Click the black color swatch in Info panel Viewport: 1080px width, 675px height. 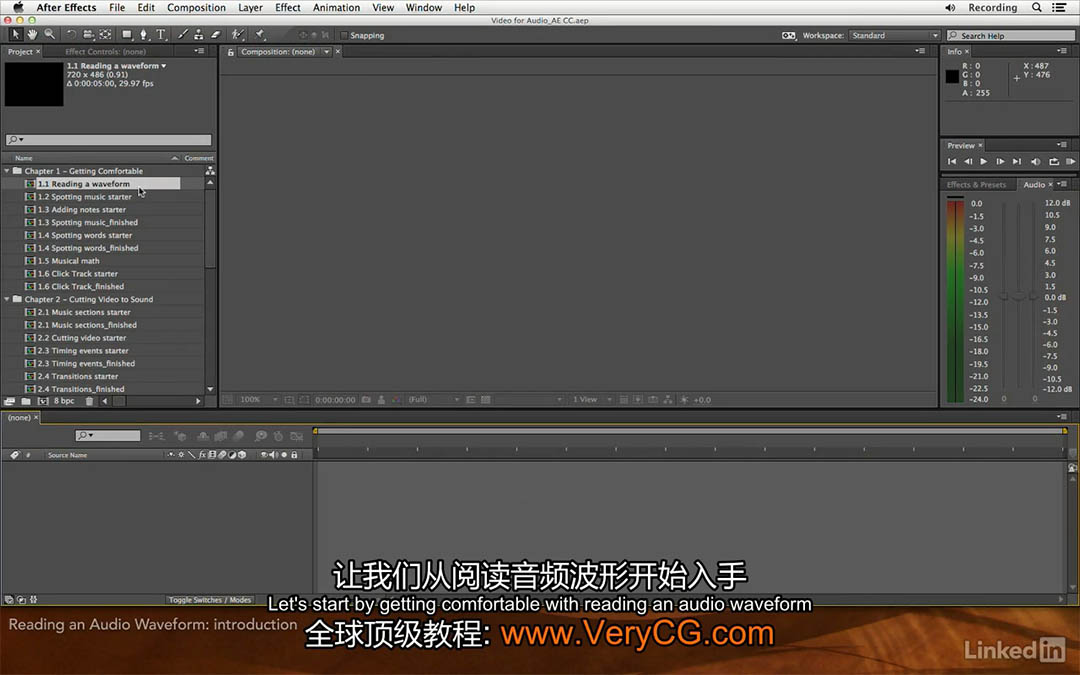(x=953, y=76)
